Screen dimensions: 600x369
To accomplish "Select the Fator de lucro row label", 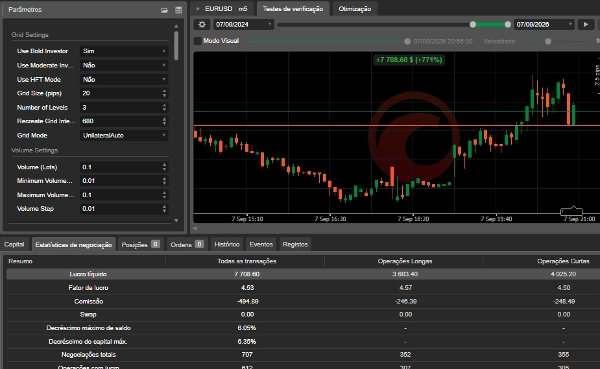I will pos(88,287).
